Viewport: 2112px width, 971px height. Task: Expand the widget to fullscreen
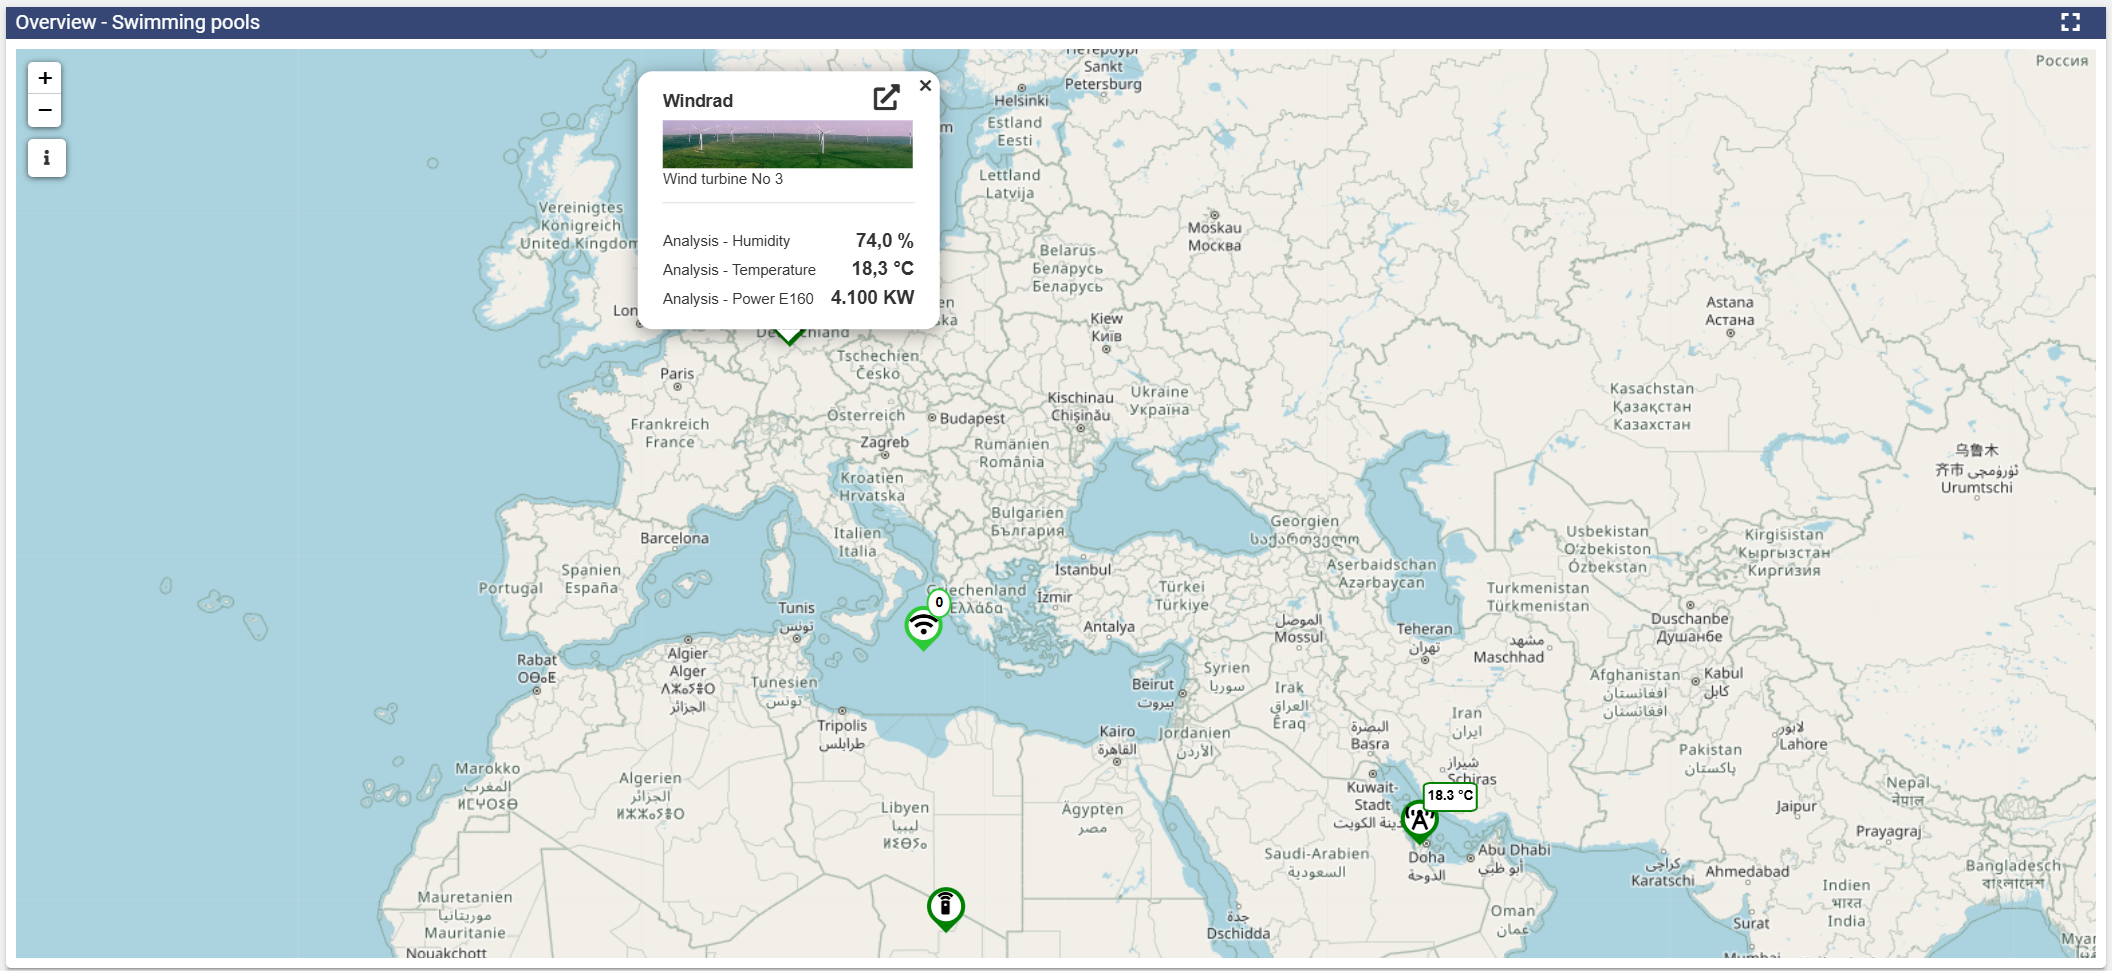click(x=2070, y=22)
